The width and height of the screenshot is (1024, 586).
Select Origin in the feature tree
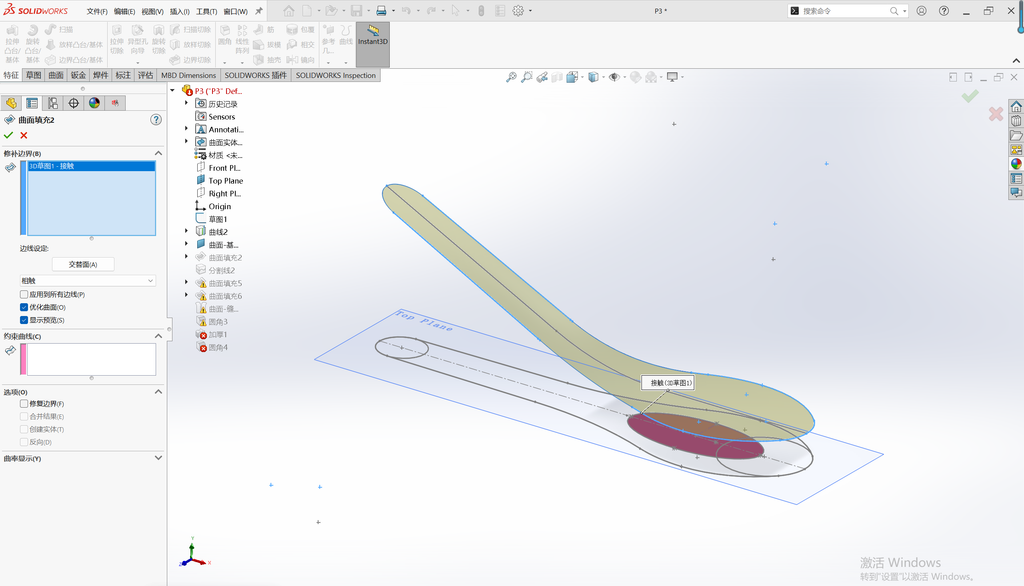tap(219, 206)
